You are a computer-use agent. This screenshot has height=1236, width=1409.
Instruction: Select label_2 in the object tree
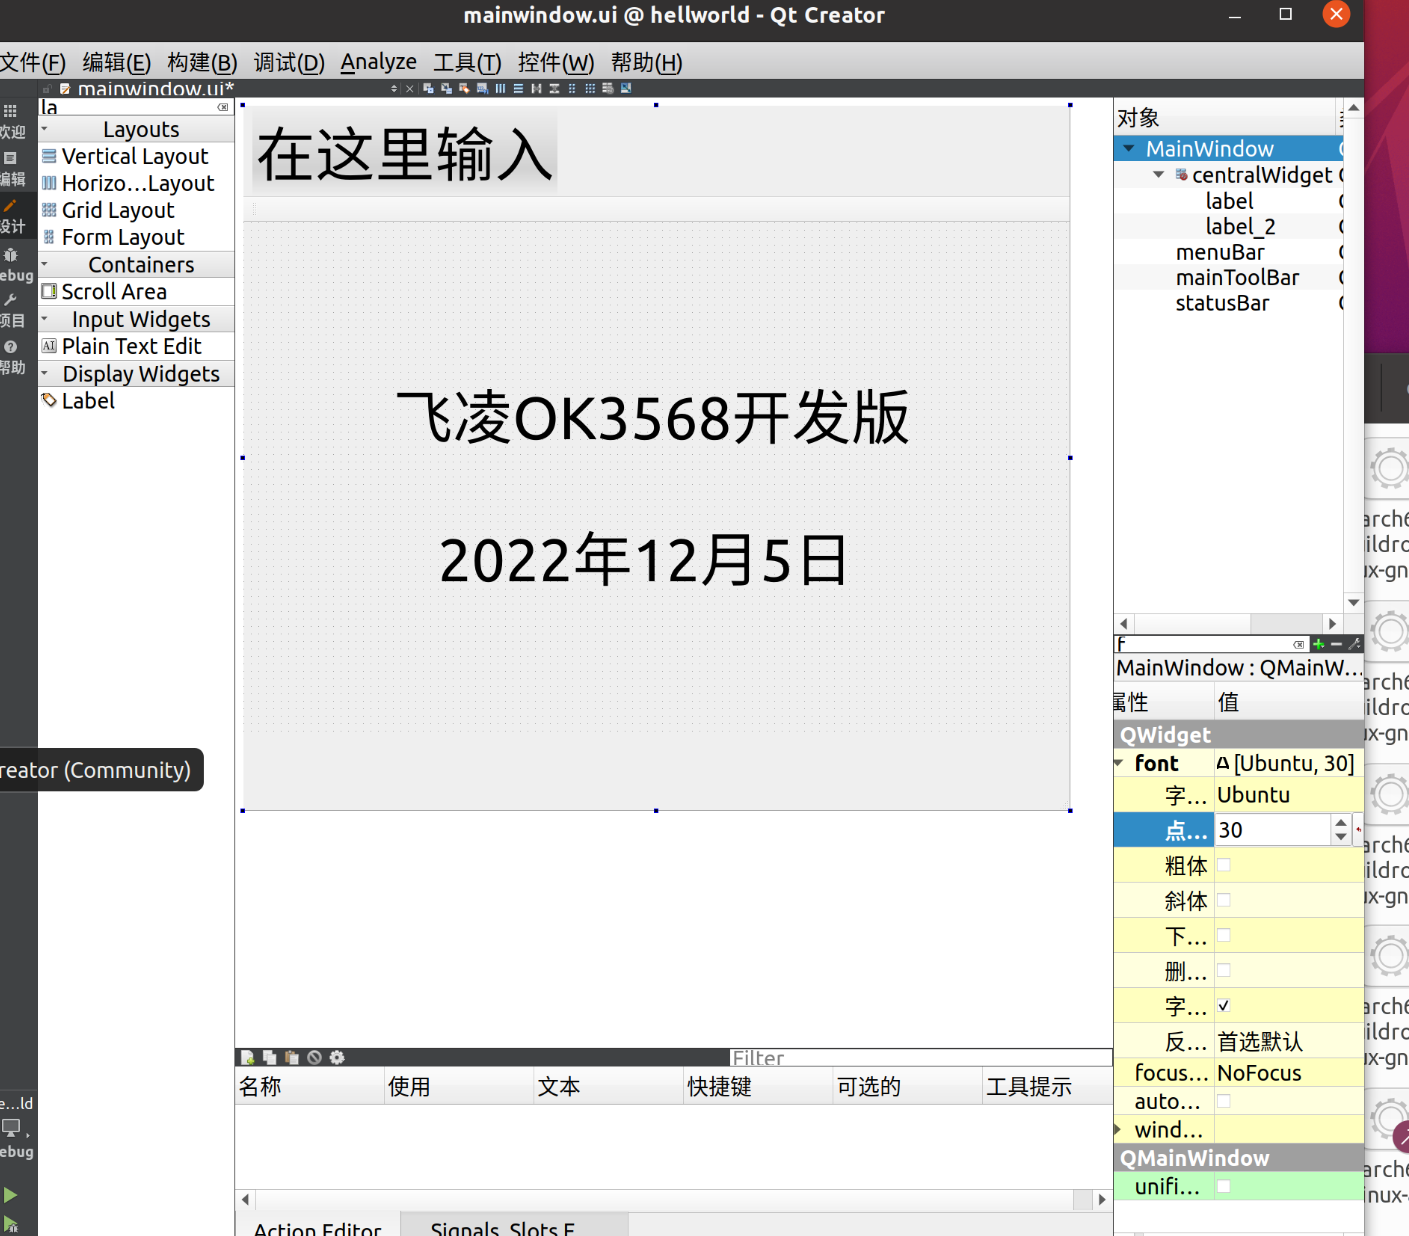[1240, 227]
